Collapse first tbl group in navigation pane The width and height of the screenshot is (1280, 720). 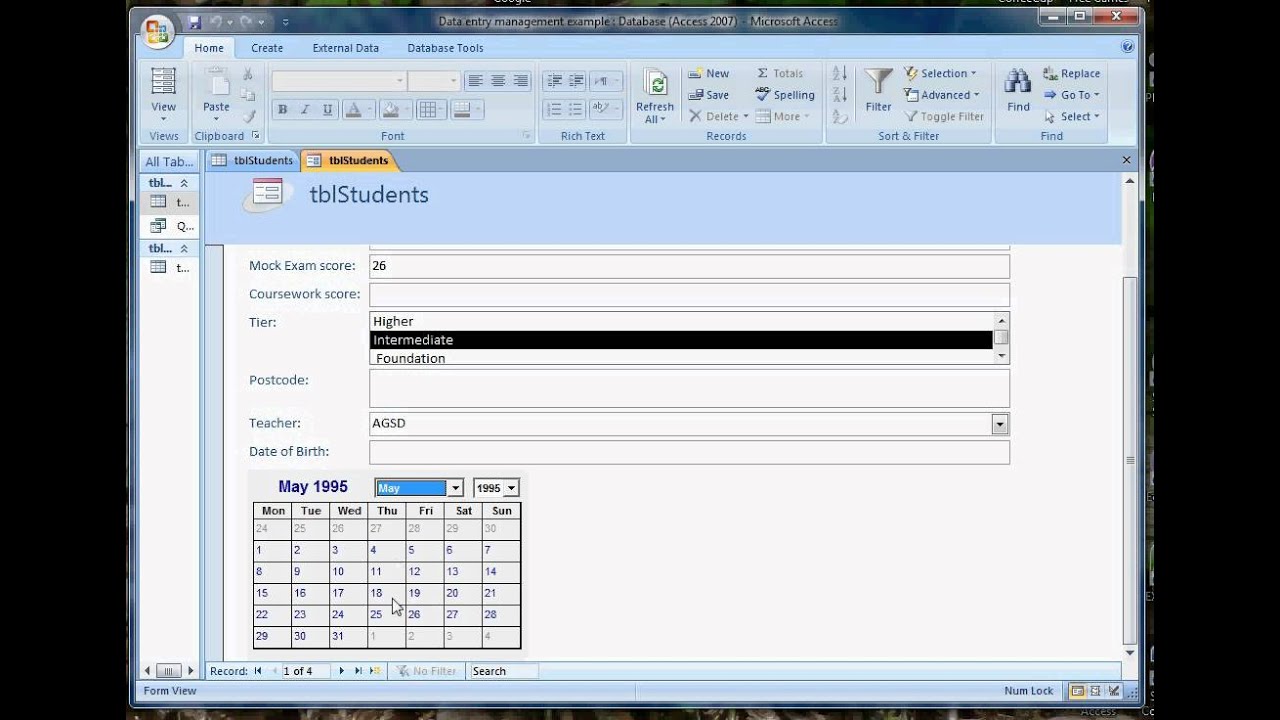point(184,183)
